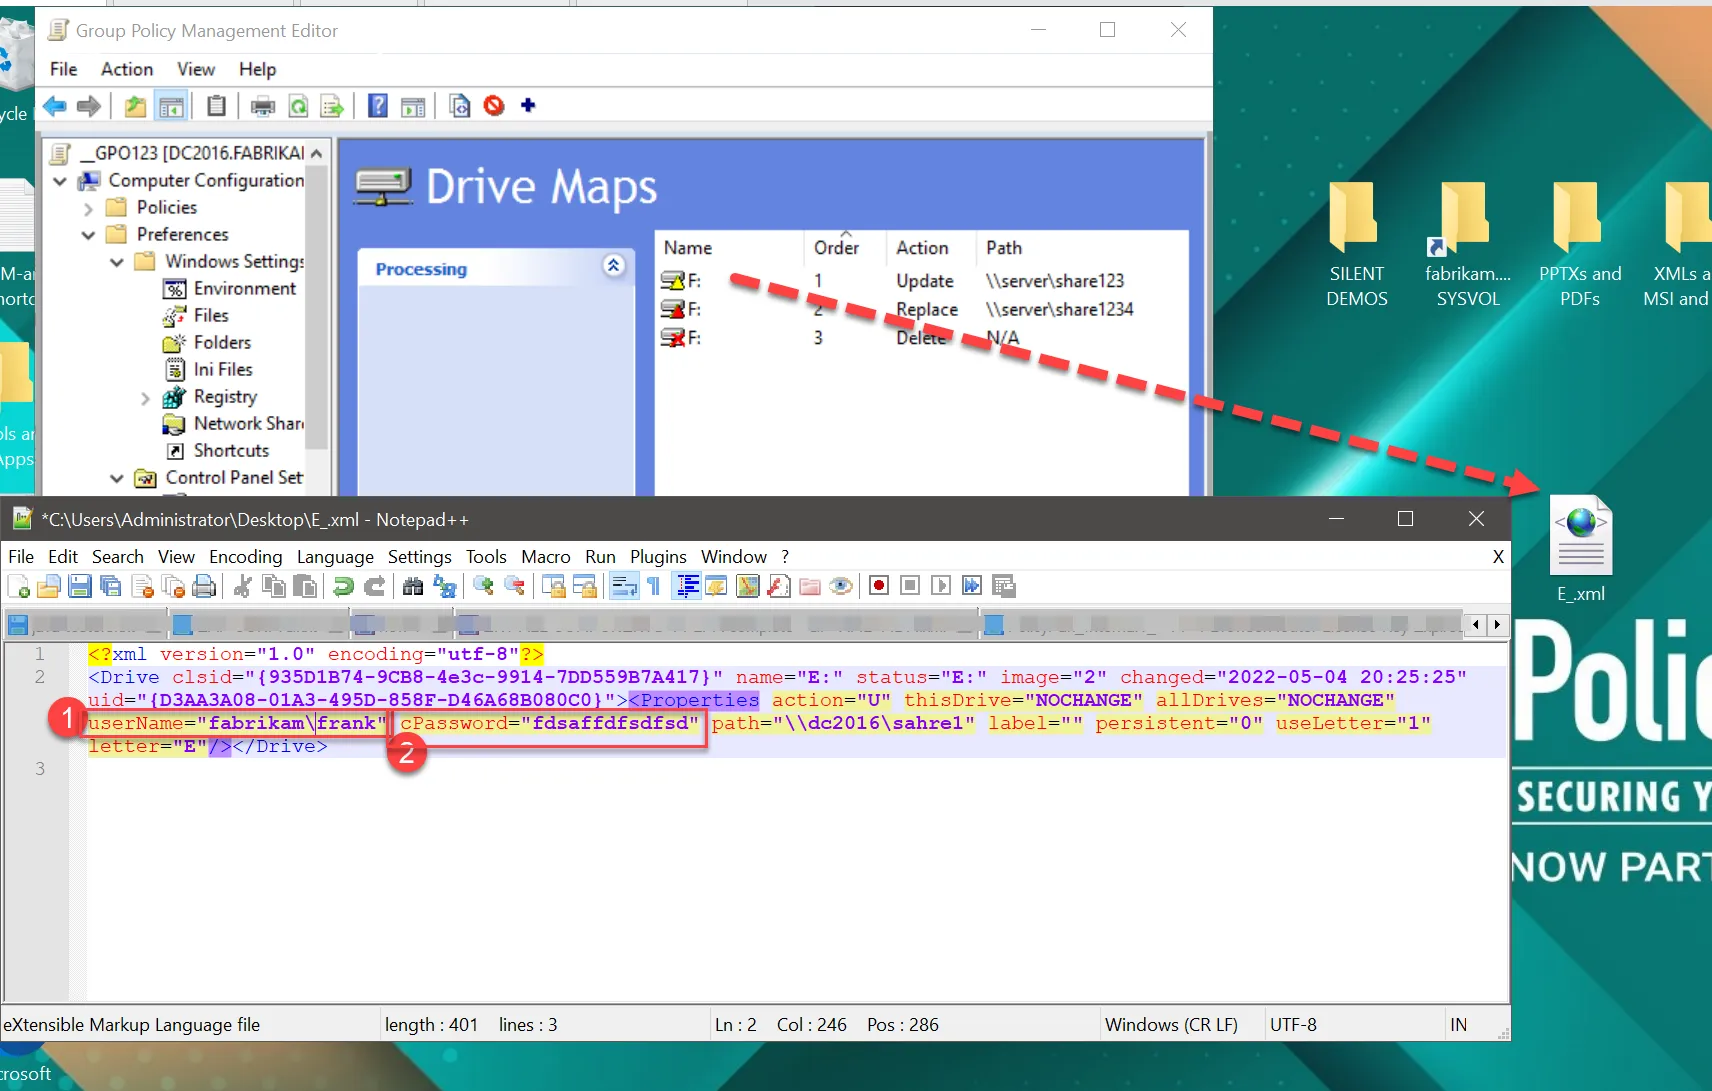The height and width of the screenshot is (1091, 1712).
Task: Open the Plugins menu in Notepad++
Action: pyautogui.click(x=657, y=557)
